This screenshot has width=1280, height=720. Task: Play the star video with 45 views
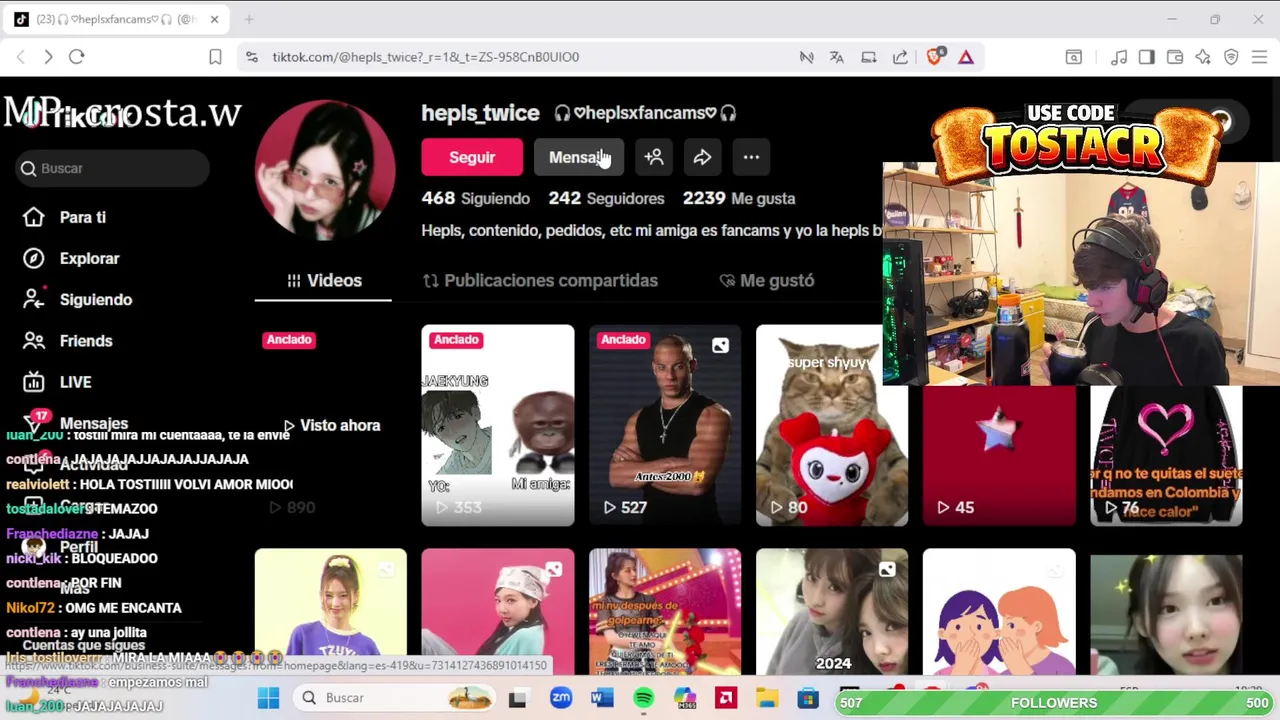coord(999,455)
